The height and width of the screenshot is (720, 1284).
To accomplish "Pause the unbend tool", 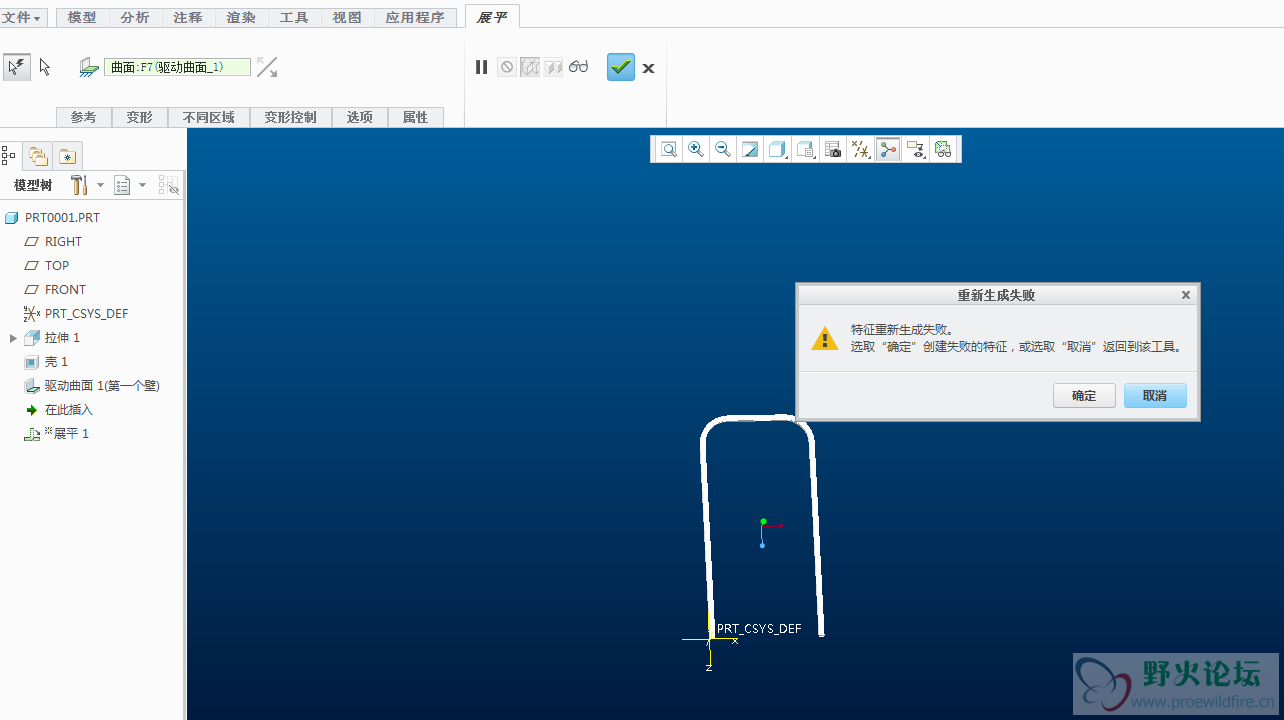I will tap(481, 67).
